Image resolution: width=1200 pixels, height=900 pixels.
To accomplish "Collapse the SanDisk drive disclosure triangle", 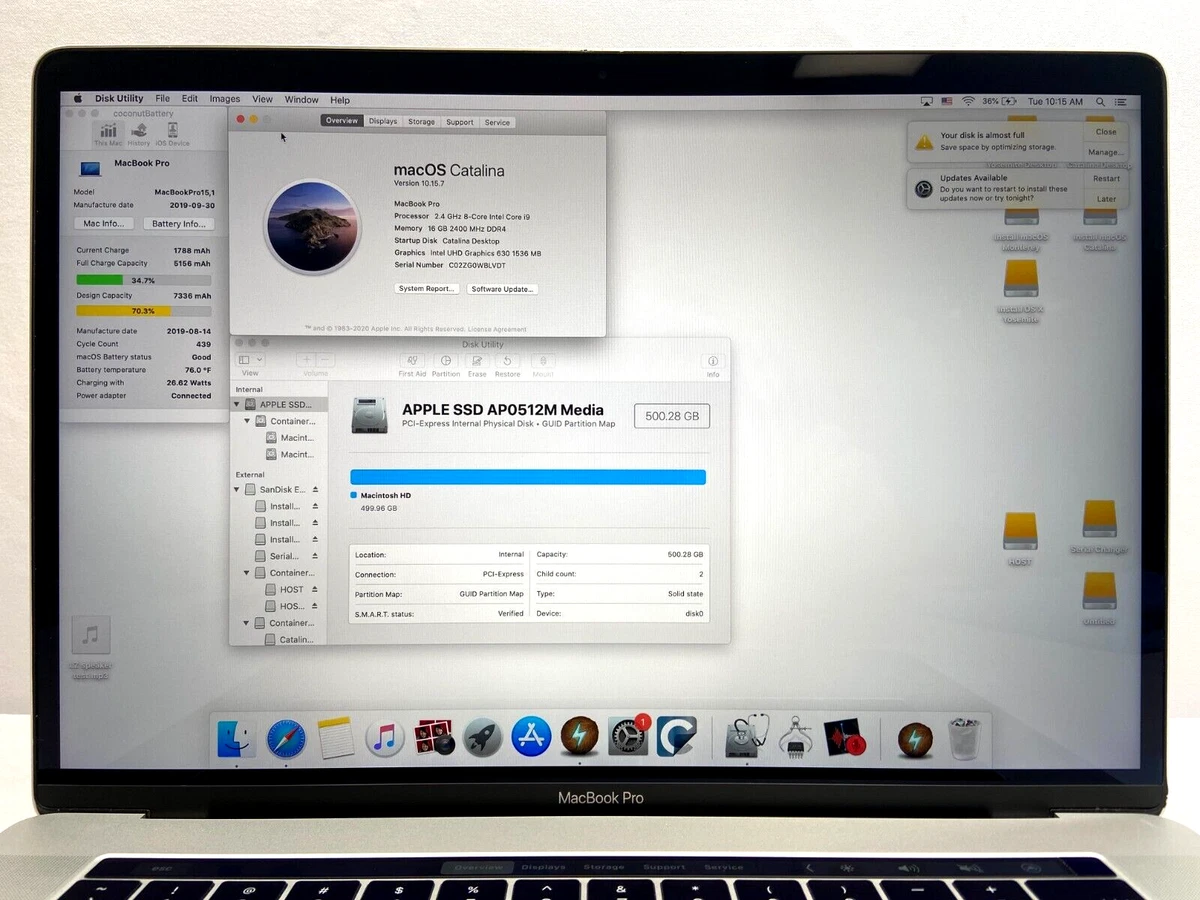I will 237,490.
